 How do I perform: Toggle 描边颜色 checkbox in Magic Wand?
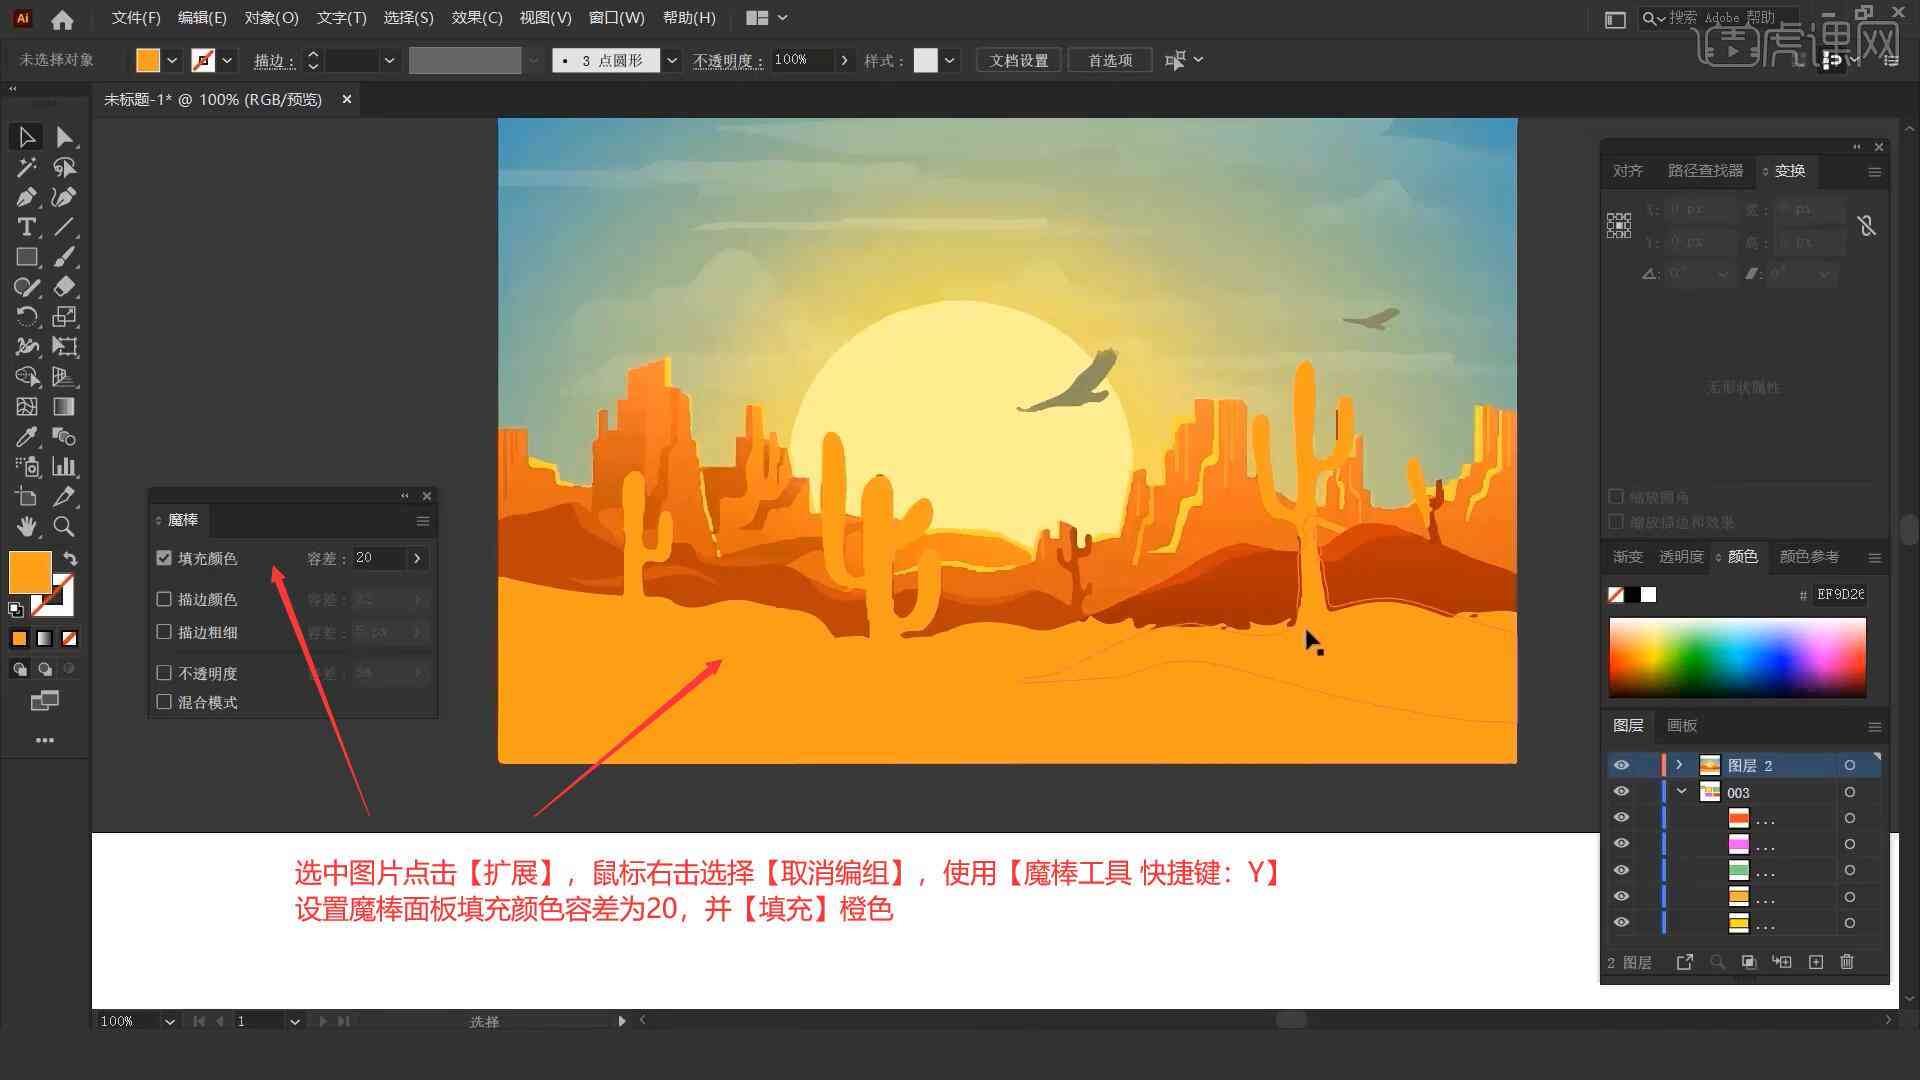164,599
